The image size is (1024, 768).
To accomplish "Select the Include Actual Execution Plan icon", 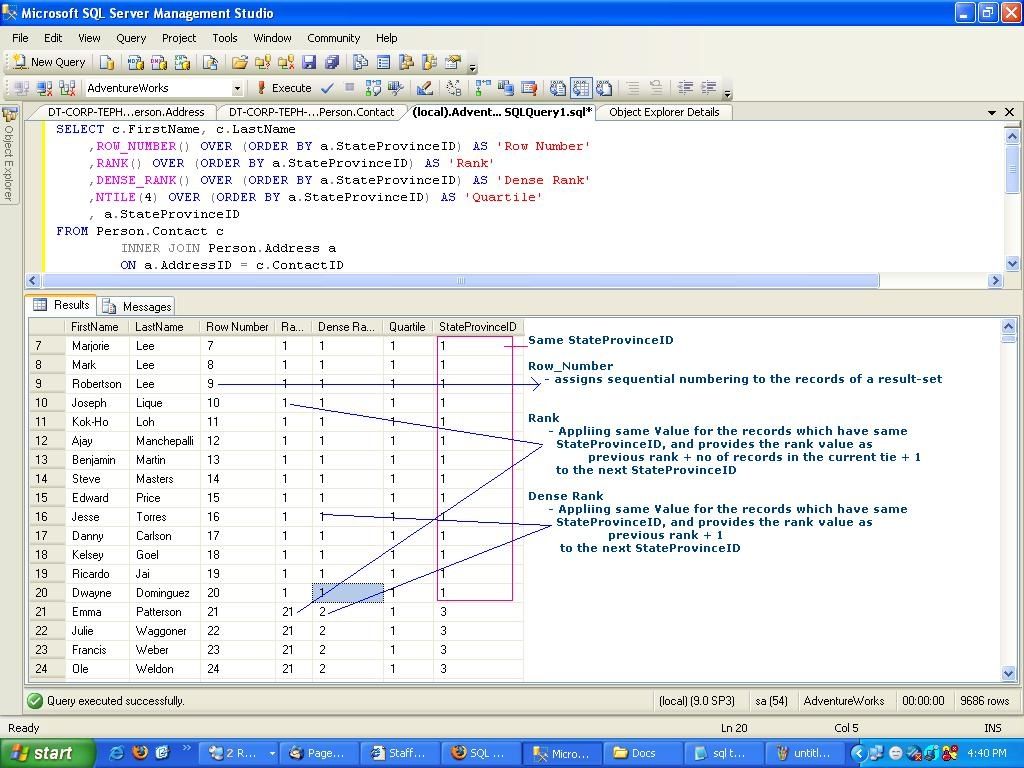I will click(481, 88).
